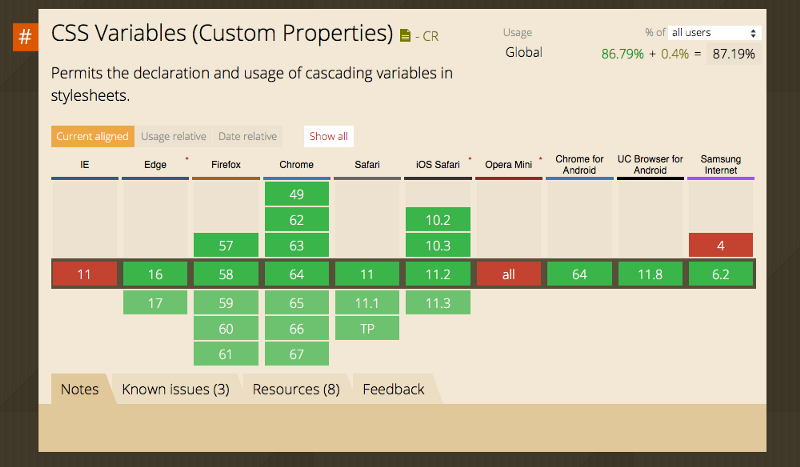This screenshot has height=467, width=800.
Task: Click the Firefox 57 support cell
Action: [x=226, y=245]
